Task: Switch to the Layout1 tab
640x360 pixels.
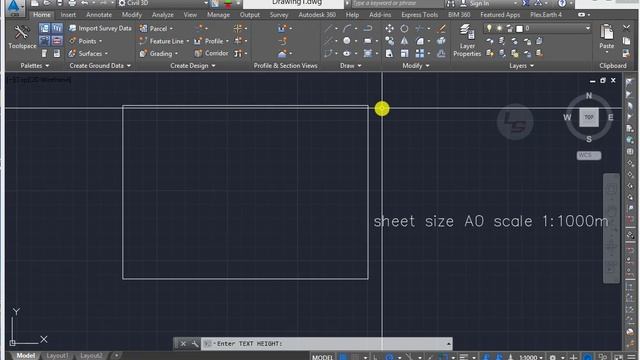Action: 57,356
